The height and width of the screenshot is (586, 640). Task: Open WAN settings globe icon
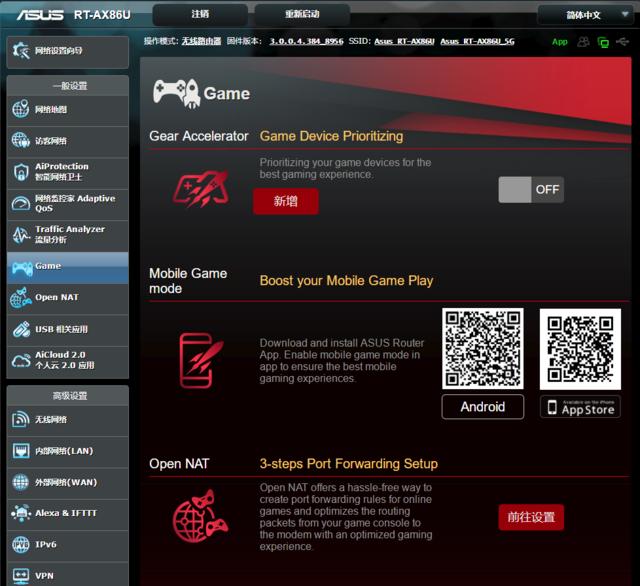(20, 482)
